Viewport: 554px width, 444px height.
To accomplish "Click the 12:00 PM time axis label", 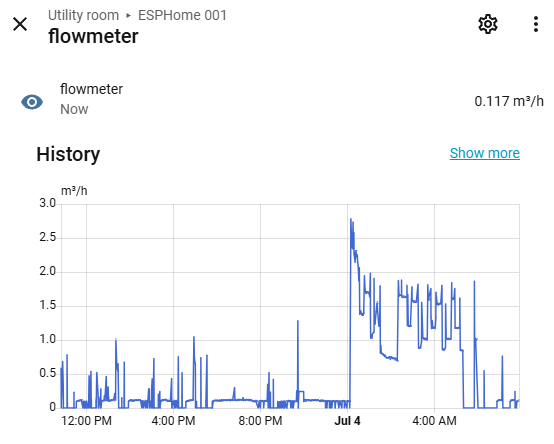I will click(x=86, y=421).
